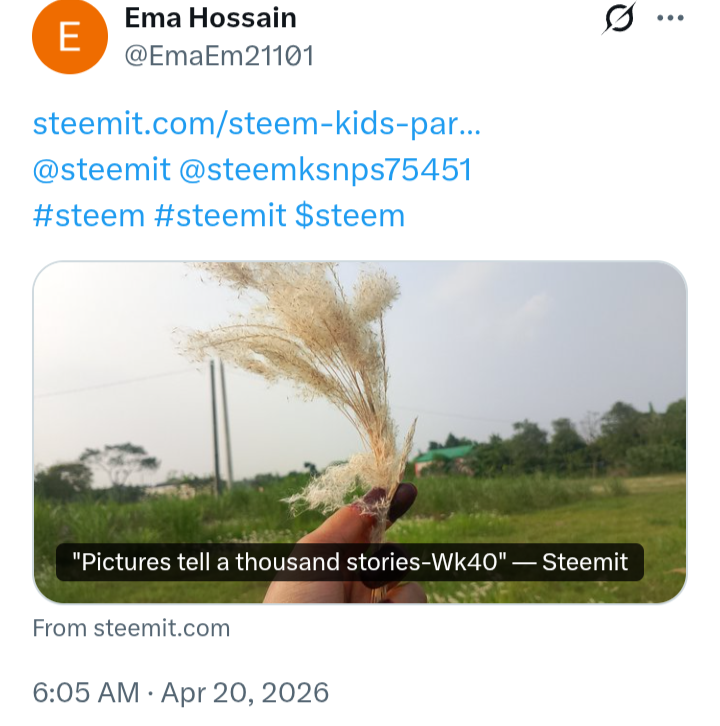Open the "Pictures tell a thousand stories-Wk40" caption
The image size is (720, 726).
pos(350,562)
